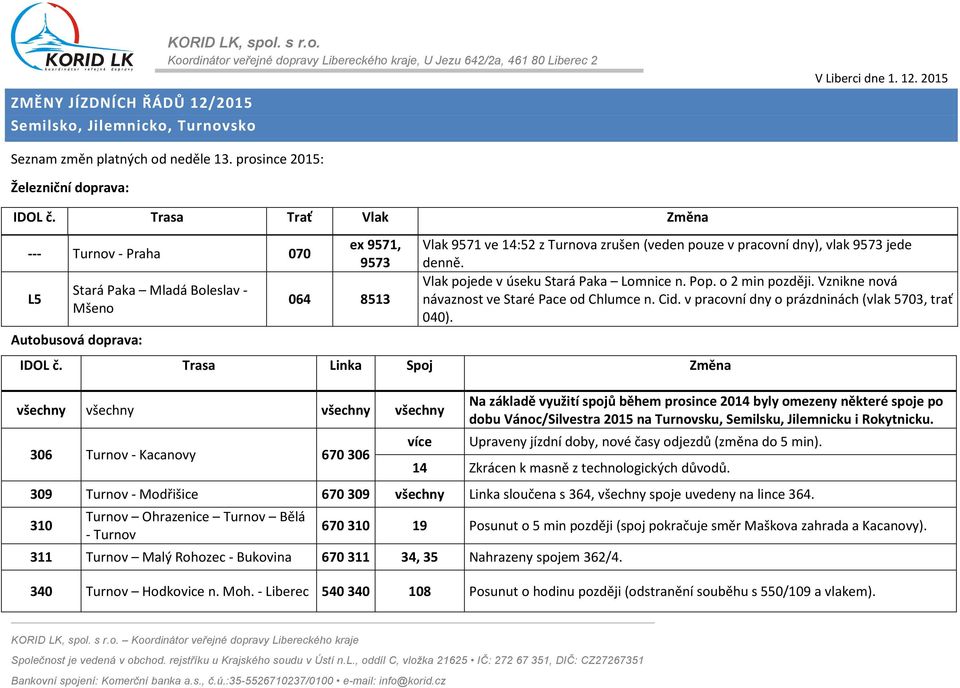Image resolution: width=960 pixels, height=688 pixels.
Task: Click the 'více' connection cell
Action: click(x=419, y=442)
